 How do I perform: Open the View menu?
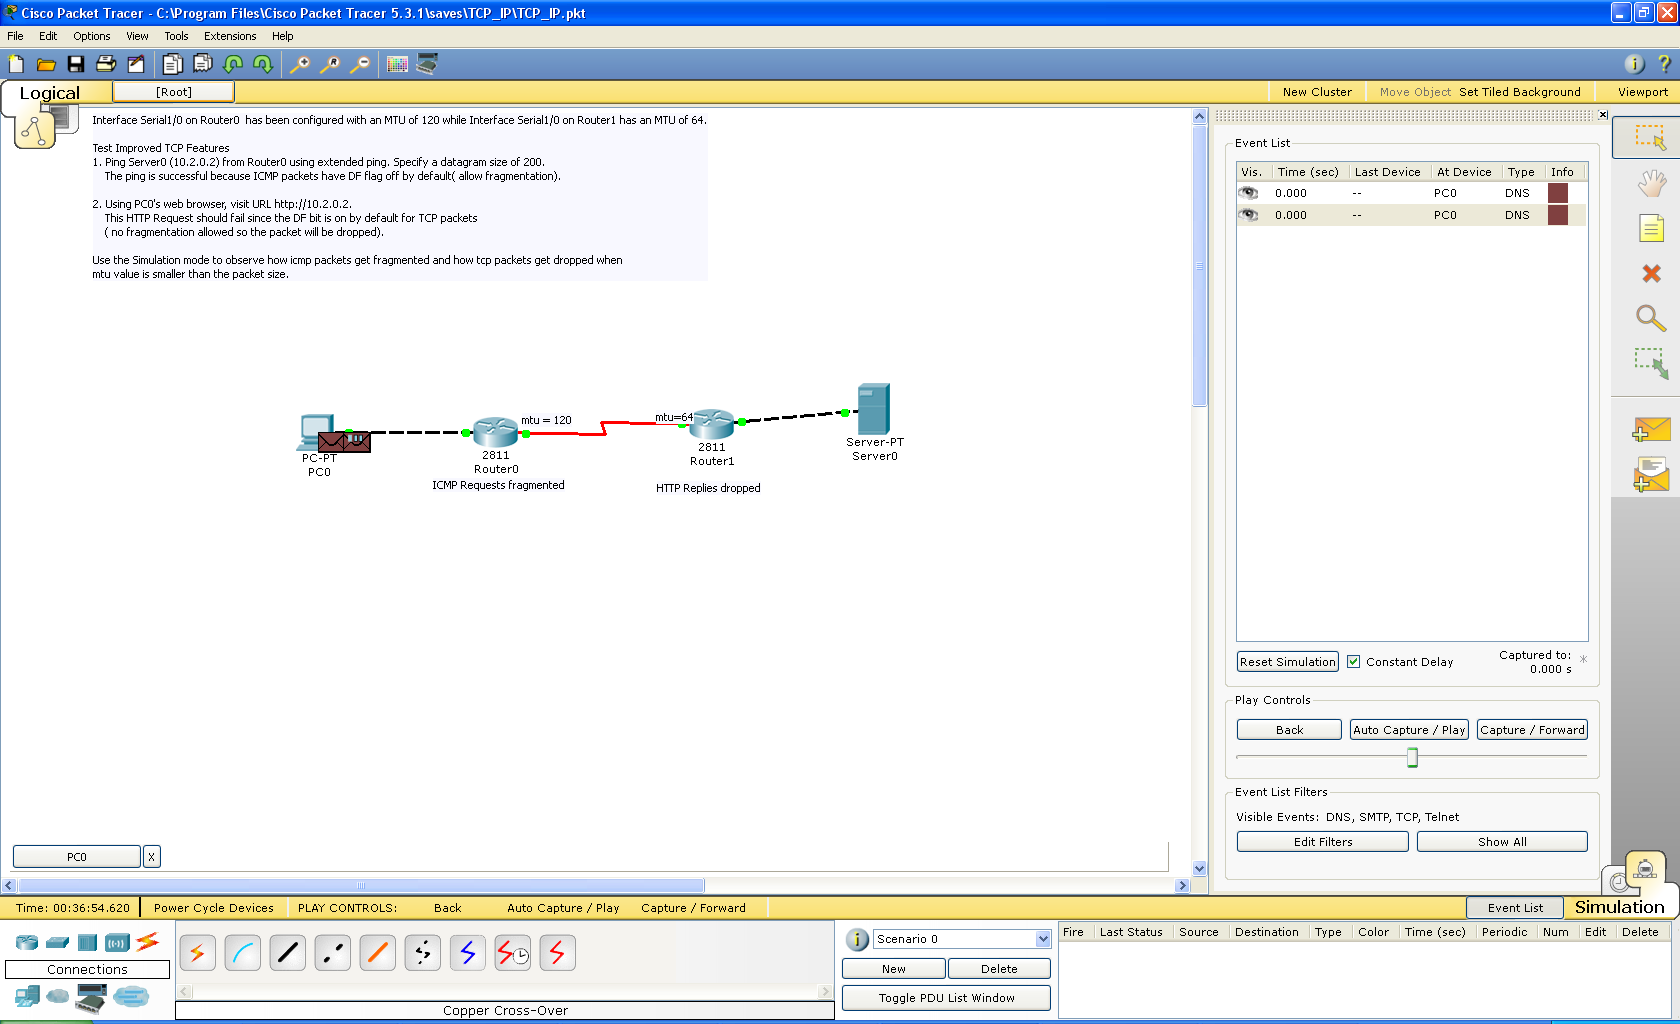[x=137, y=36]
